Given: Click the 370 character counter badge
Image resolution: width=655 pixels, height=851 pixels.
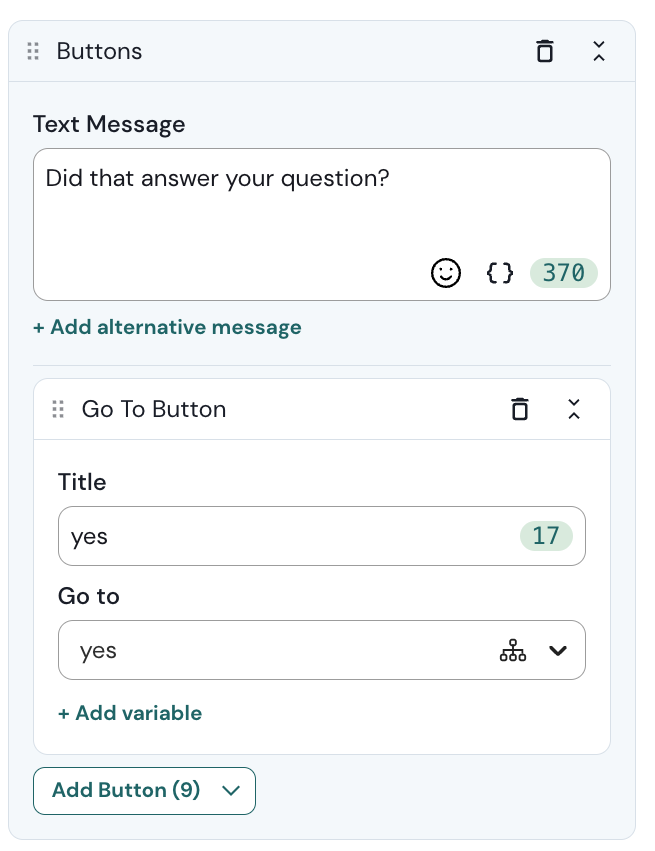Looking at the screenshot, I should pyautogui.click(x=564, y=272).
